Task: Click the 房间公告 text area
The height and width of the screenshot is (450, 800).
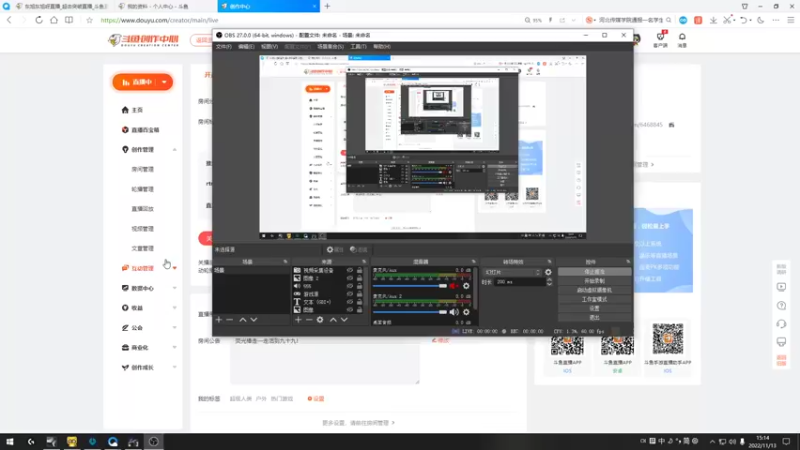Action: point(324,360)
